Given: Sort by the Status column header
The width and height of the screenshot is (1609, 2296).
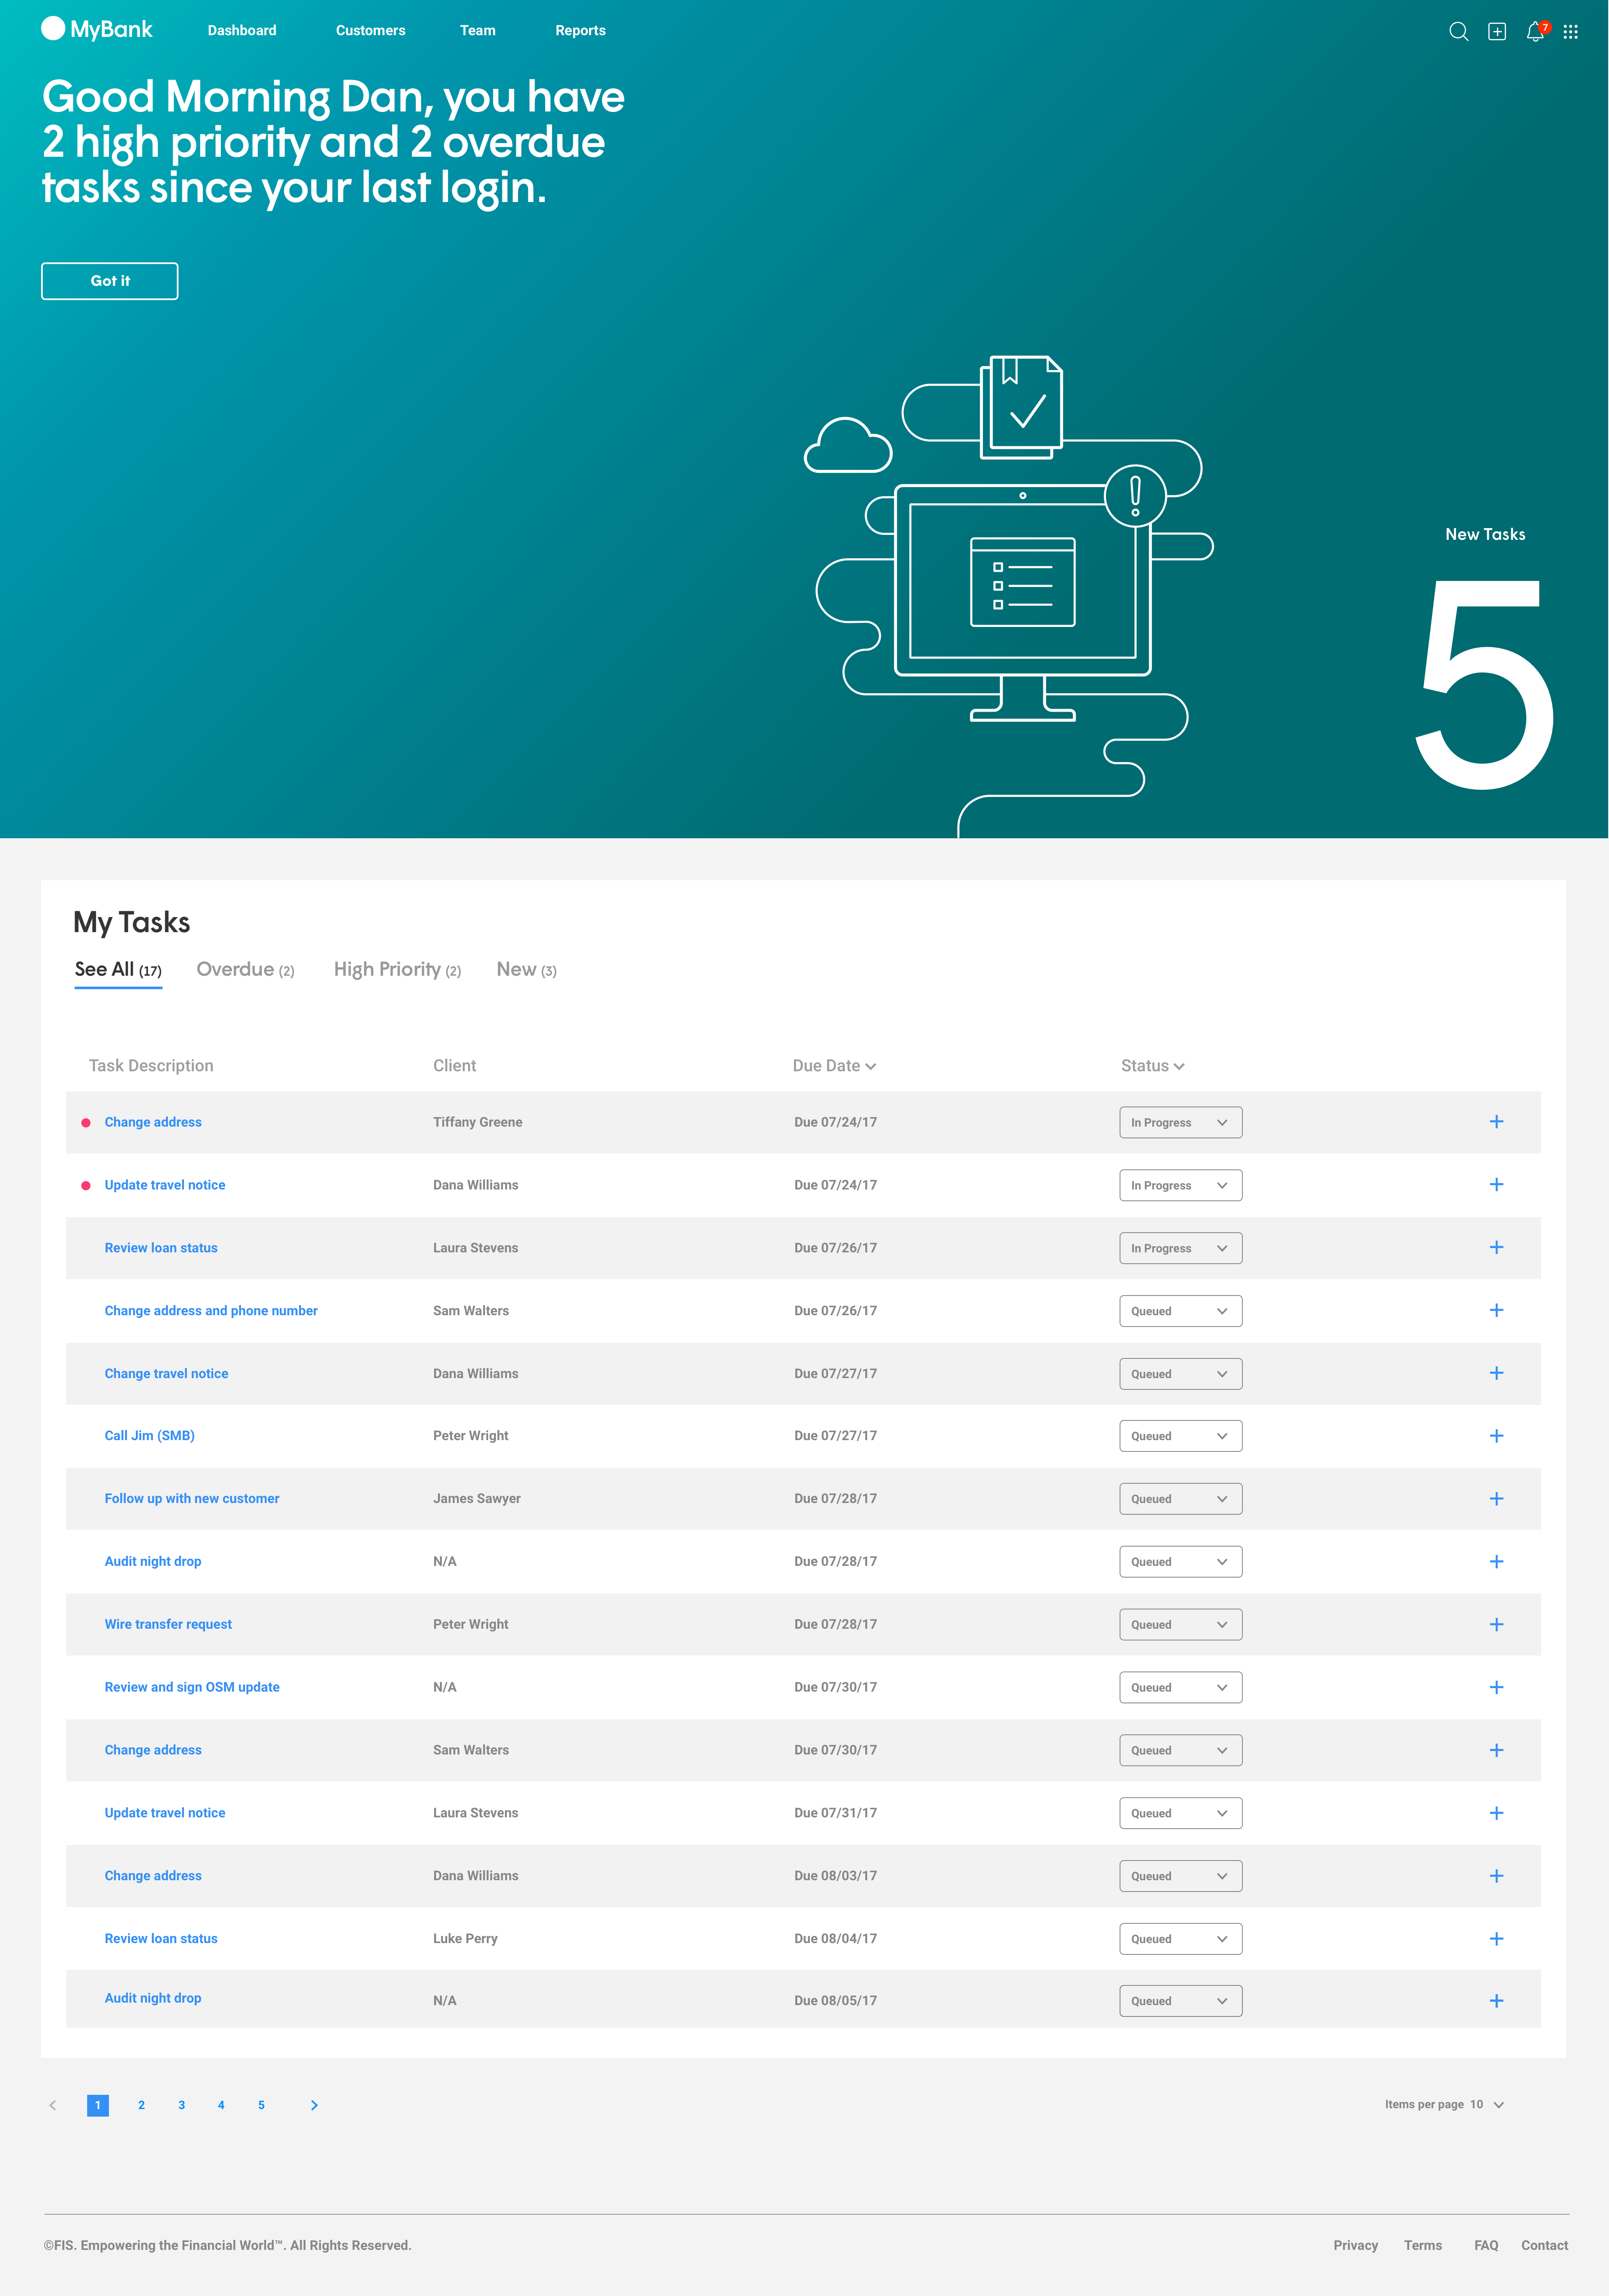Looking at the screenshot, I should pyautogui.click(x=1152, y=1066).
